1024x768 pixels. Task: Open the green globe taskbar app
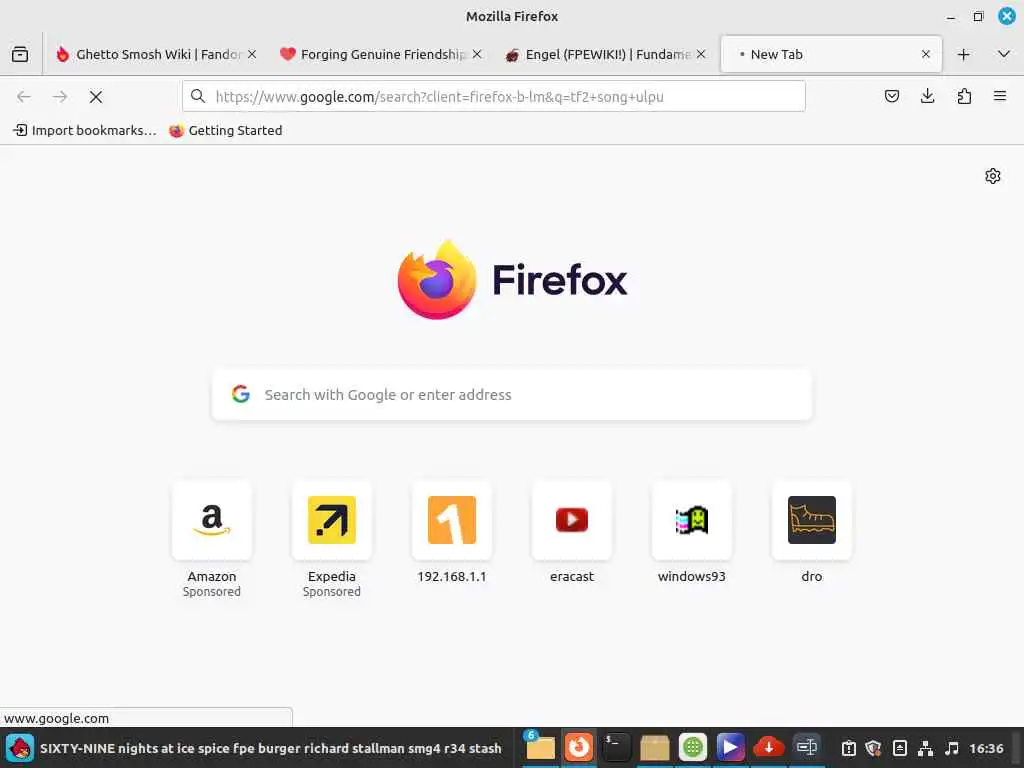(692, 748)
